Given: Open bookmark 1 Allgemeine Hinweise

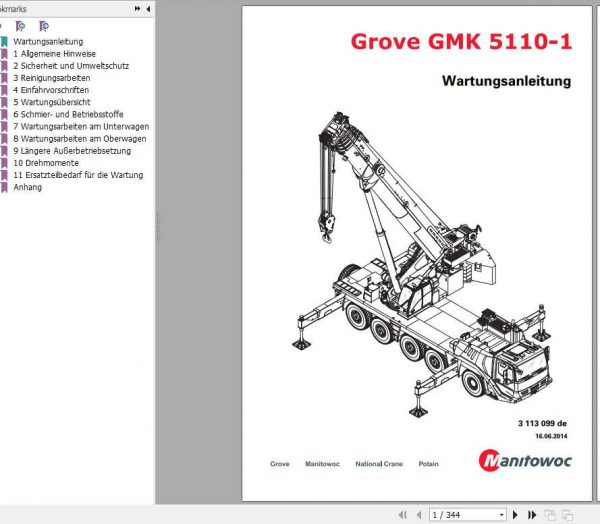Looking at the screenshot, I should (x=54, y=54).
